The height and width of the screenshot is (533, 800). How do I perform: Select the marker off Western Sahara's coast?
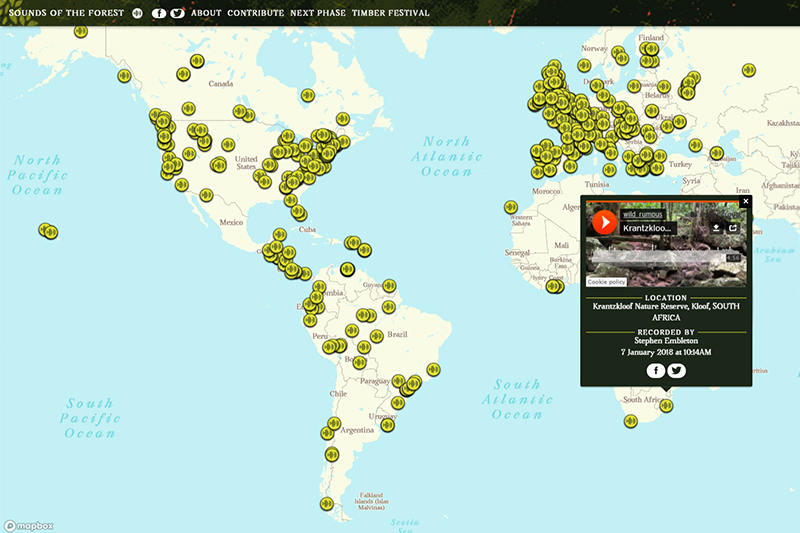tap(511, 207)
